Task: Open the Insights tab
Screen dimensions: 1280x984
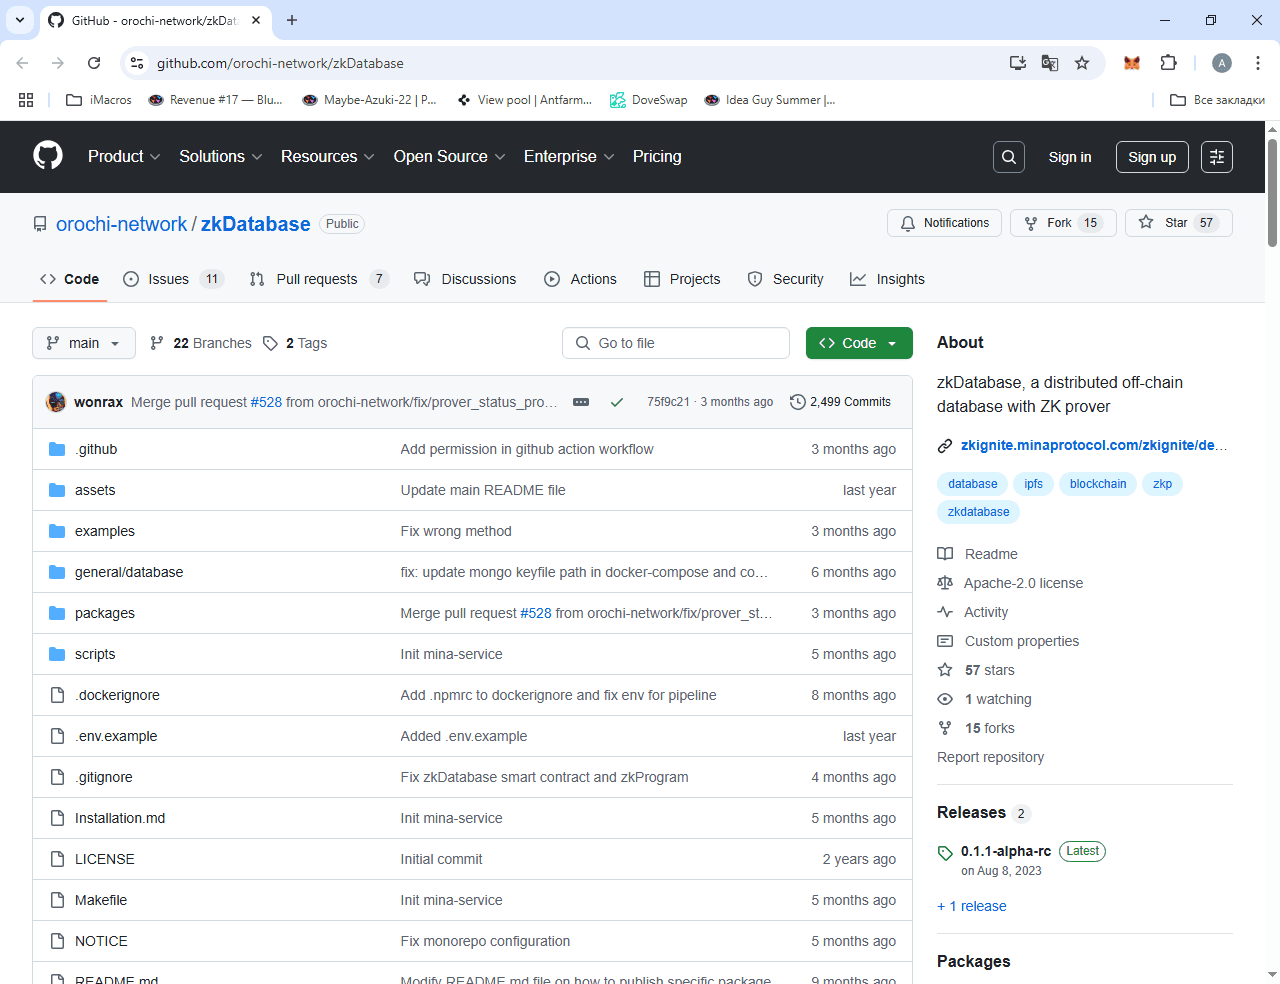Action: tap(887, 279)
